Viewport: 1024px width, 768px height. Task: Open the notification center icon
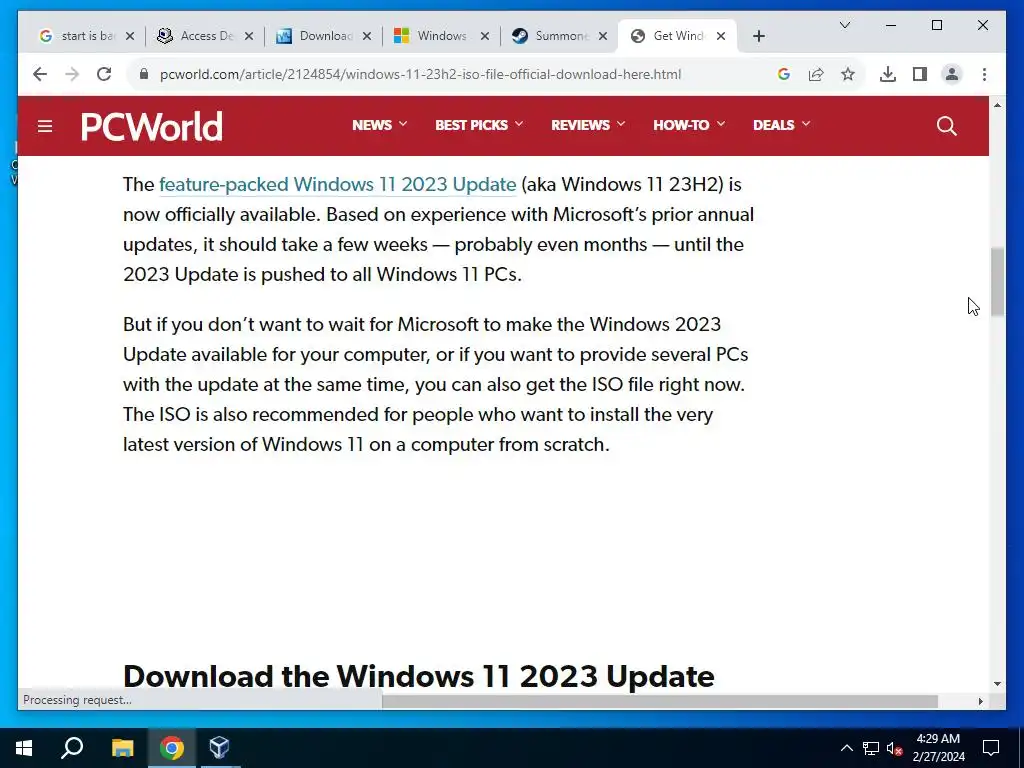pyautogui.click(x=991, y=748)
